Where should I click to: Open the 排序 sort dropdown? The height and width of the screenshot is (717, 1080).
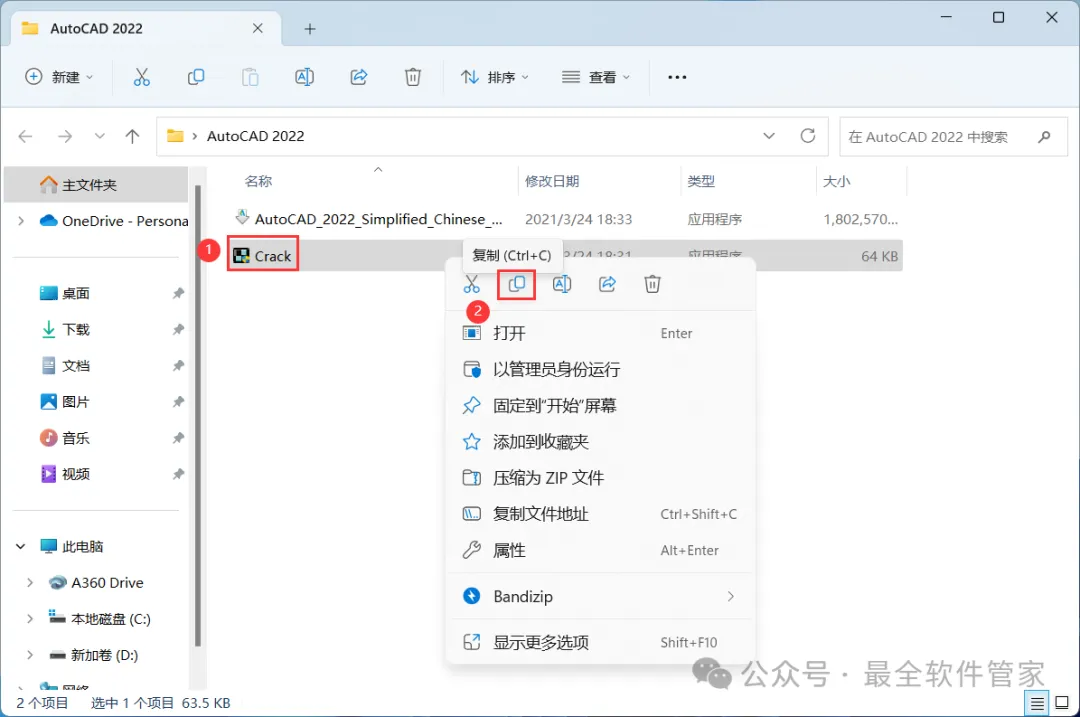[x=495, y=77]
